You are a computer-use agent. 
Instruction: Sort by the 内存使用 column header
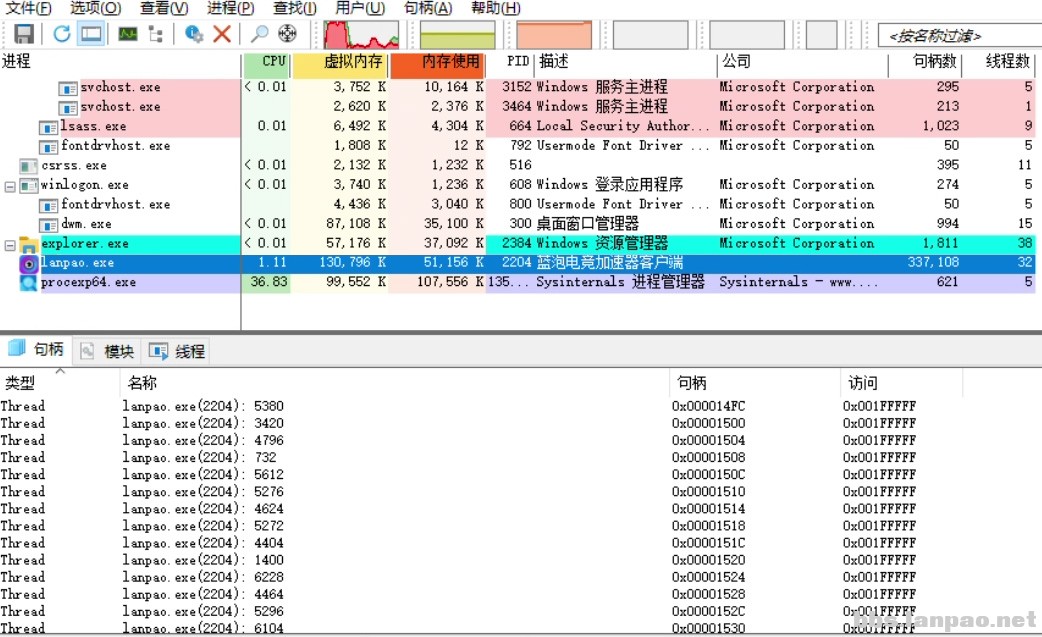click(x=450, y=62)
